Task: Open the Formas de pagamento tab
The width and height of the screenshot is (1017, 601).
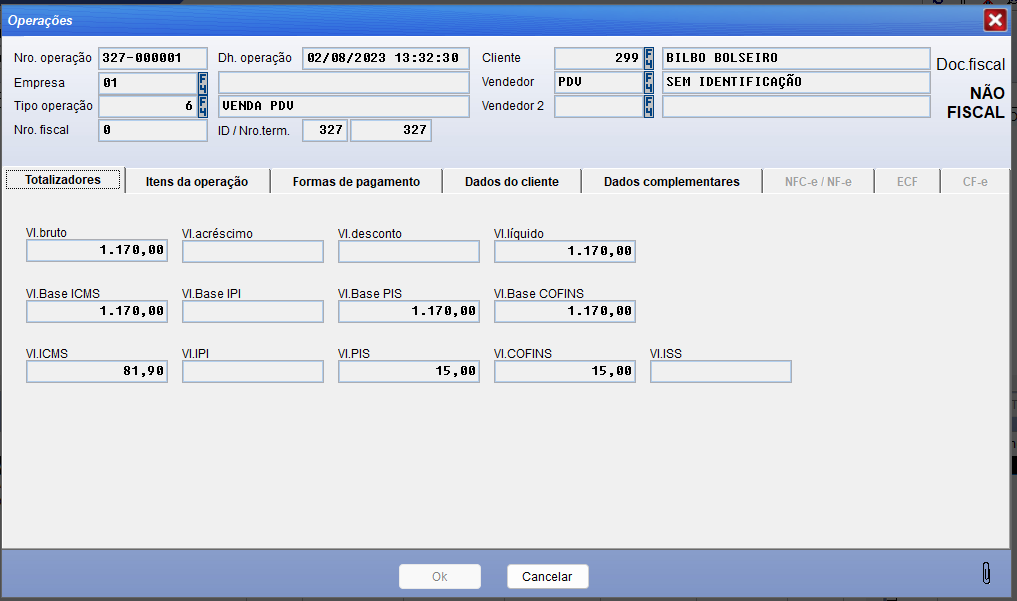Action: (356, 182)
